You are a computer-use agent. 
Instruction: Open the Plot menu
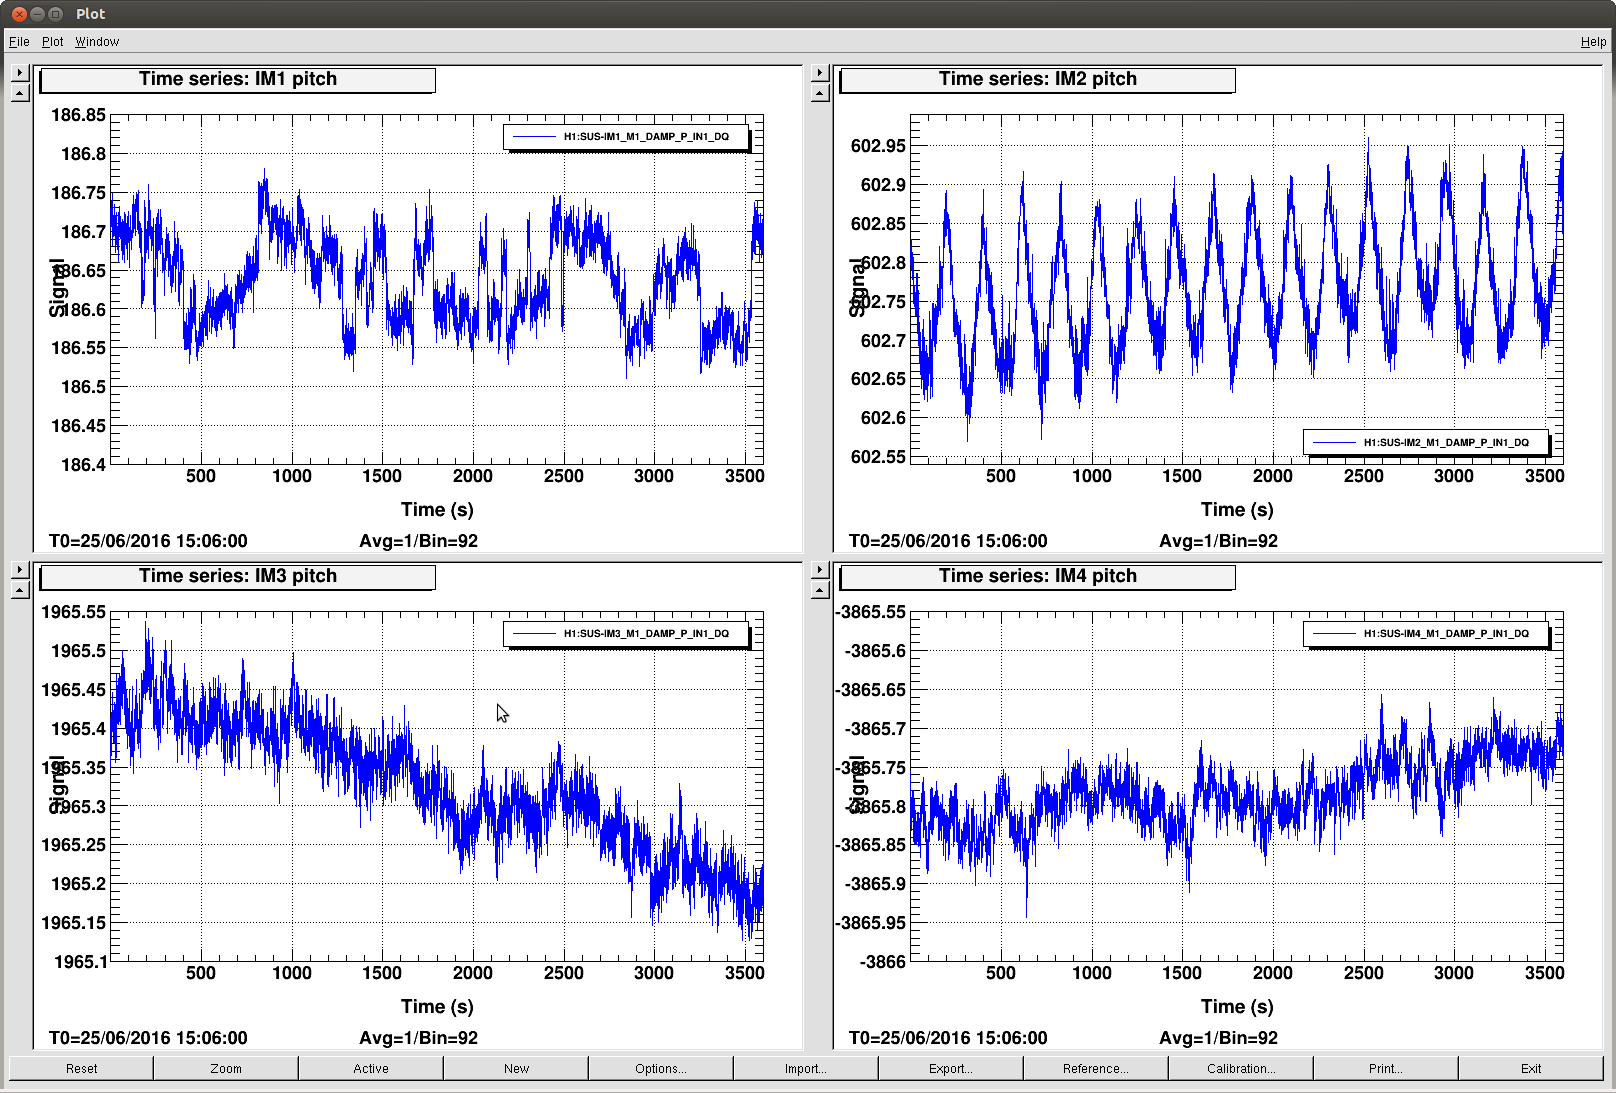point(52,42)
